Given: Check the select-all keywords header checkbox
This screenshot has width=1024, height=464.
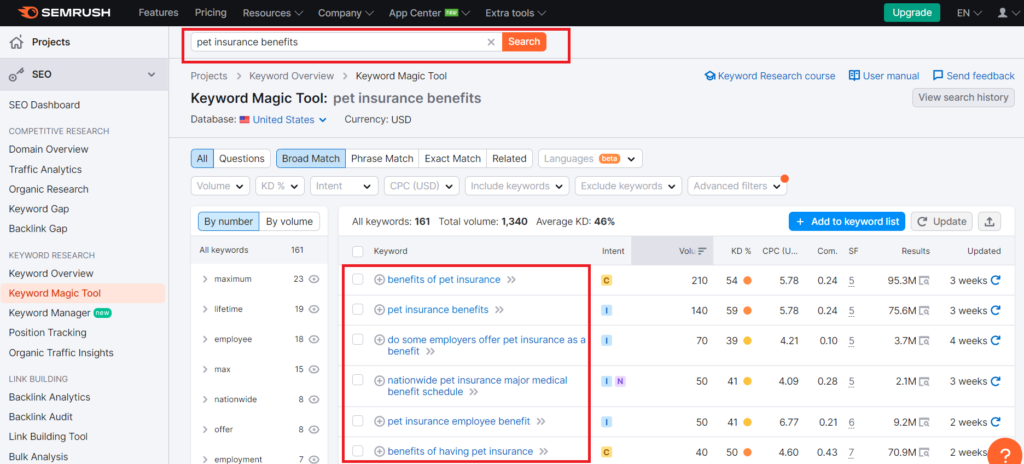Looking at the screenshot, I should [x=358, y=251].
